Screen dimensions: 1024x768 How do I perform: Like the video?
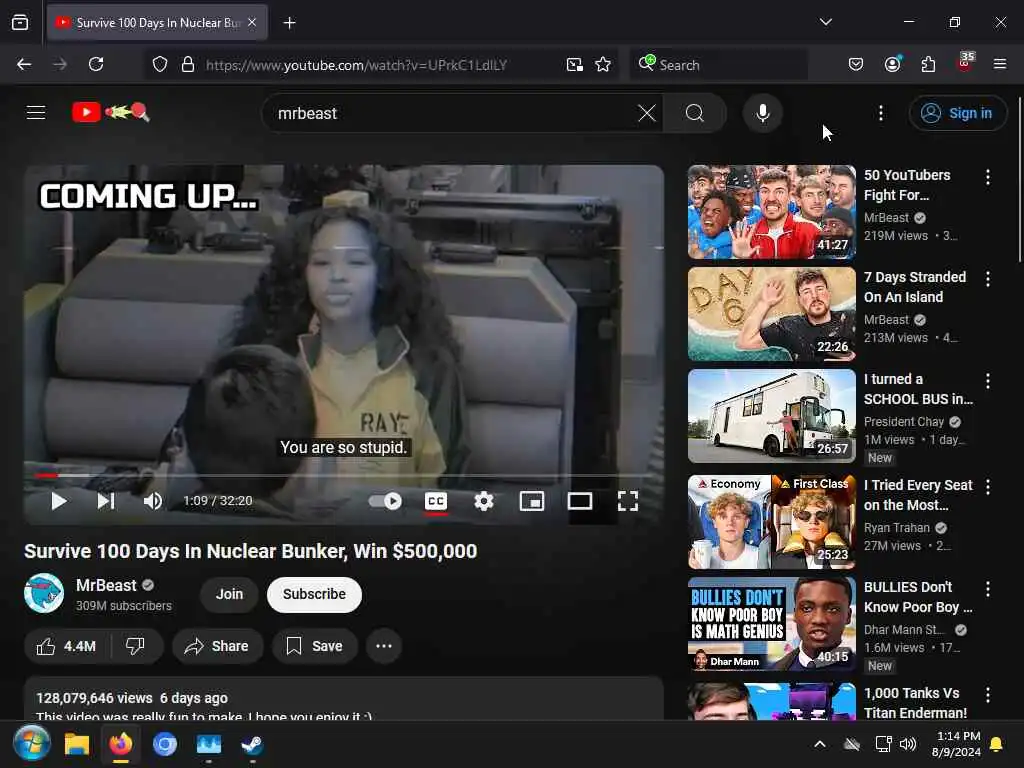(66, 646)
